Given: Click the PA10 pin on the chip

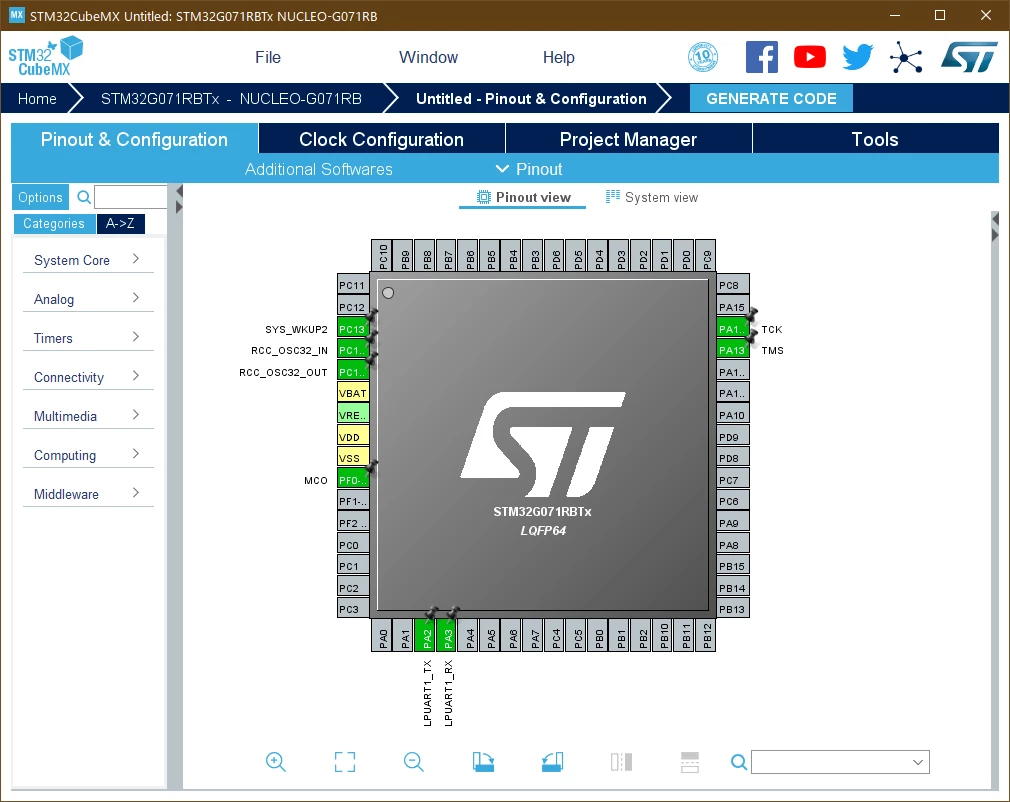Looking at the screenshot, I should click(x=732, y=415).
